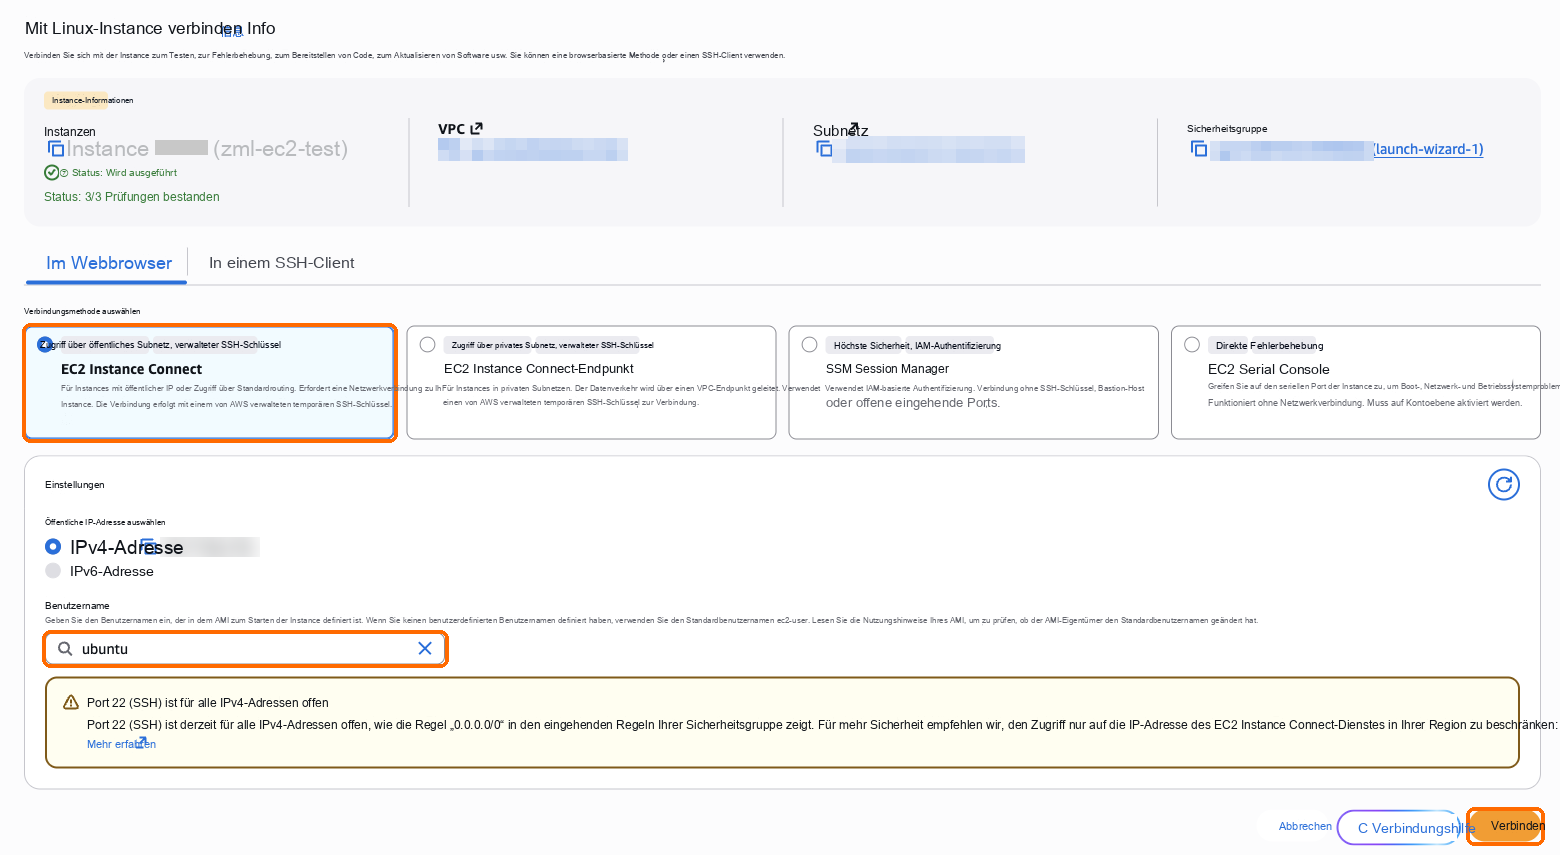Viewport: 1560px width, 855px height.
Task: Select the IPv4-Adresse radio button
Action: pyautogui.click(x=53, y=547)
